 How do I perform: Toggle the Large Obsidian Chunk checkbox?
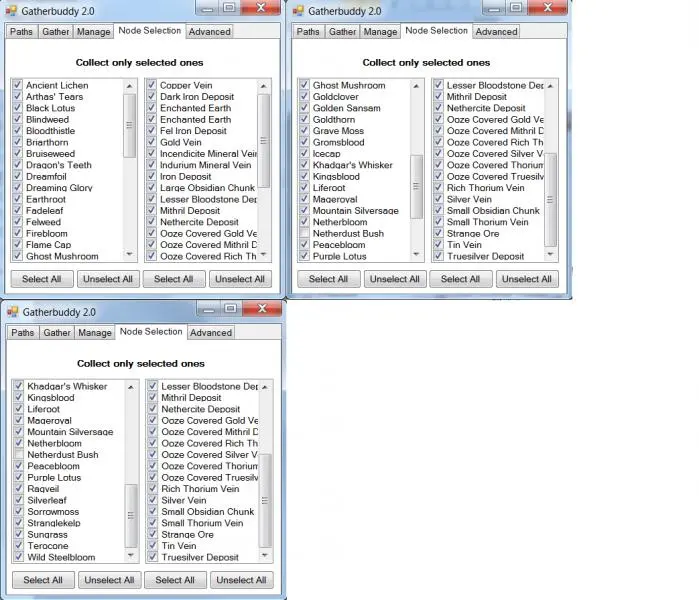click(152, 188)
